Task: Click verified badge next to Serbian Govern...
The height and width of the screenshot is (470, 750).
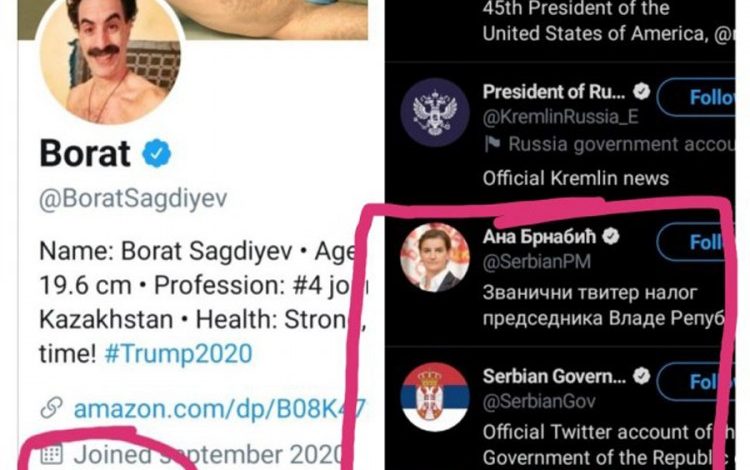Action: click(641, 377)
